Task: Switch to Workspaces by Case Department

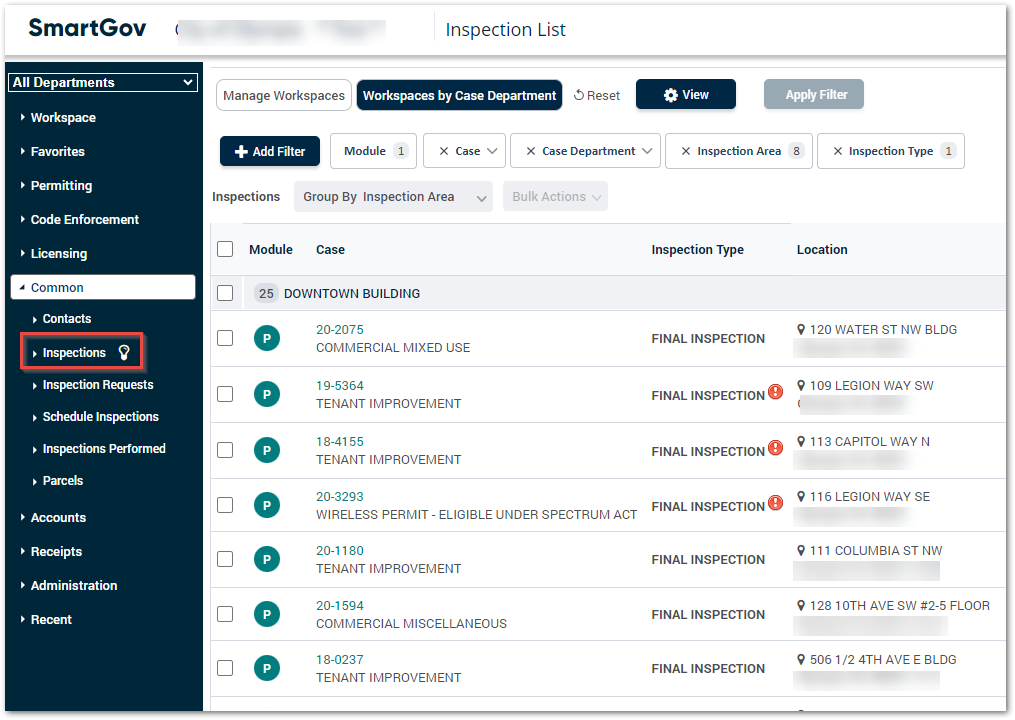Action: 459,95
